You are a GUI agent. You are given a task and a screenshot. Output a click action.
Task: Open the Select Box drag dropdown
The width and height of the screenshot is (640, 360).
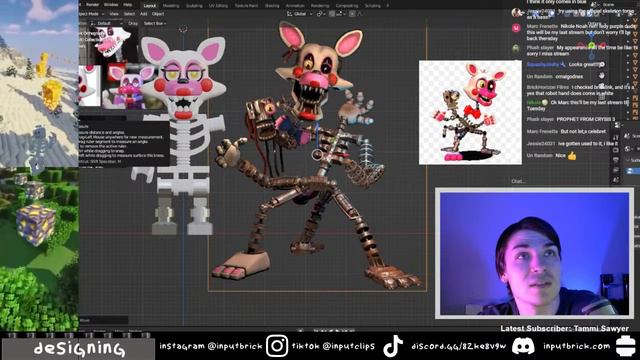[154, 24]
